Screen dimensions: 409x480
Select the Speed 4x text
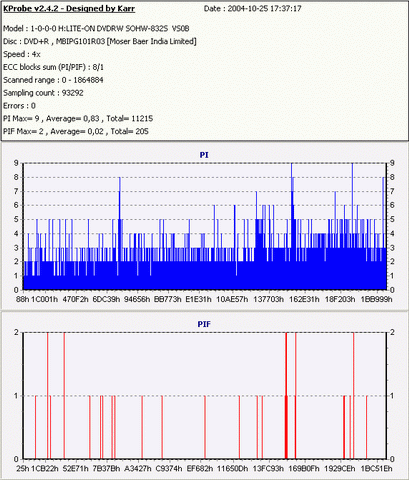[x=22, y=54]
